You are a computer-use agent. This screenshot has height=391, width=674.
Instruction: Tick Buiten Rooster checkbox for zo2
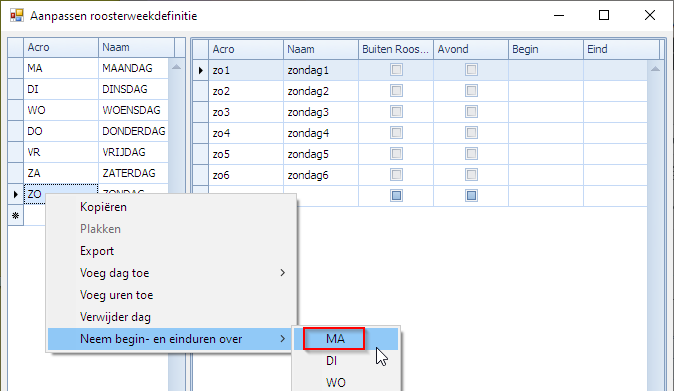coord(396,91)
